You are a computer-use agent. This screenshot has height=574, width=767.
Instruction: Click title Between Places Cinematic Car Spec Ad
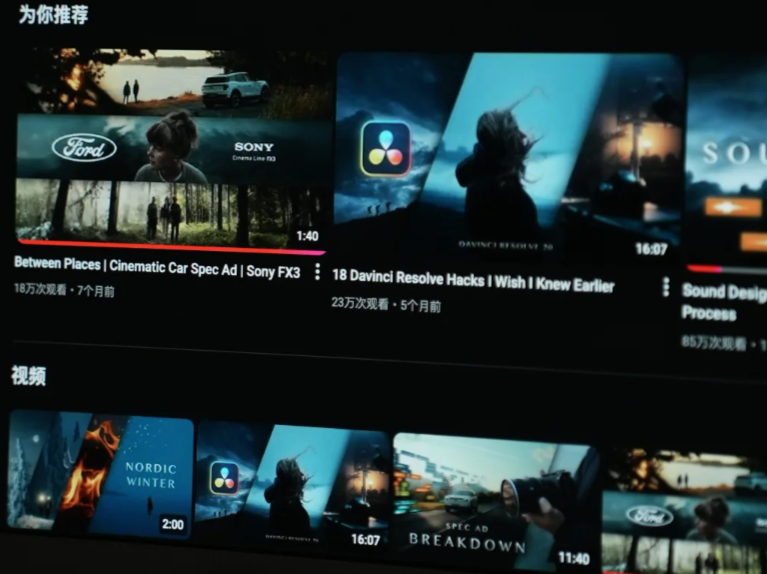click(157, 267)
